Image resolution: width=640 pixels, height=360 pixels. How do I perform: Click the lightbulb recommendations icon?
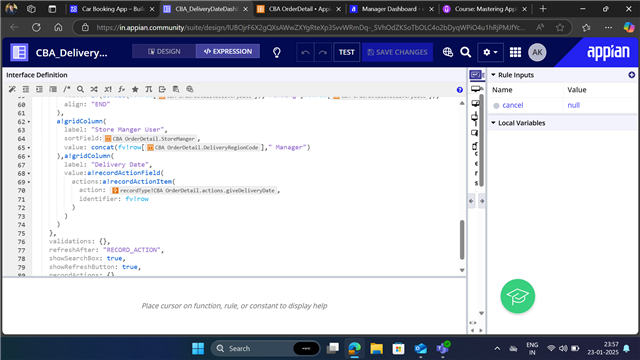pos(277,52)
